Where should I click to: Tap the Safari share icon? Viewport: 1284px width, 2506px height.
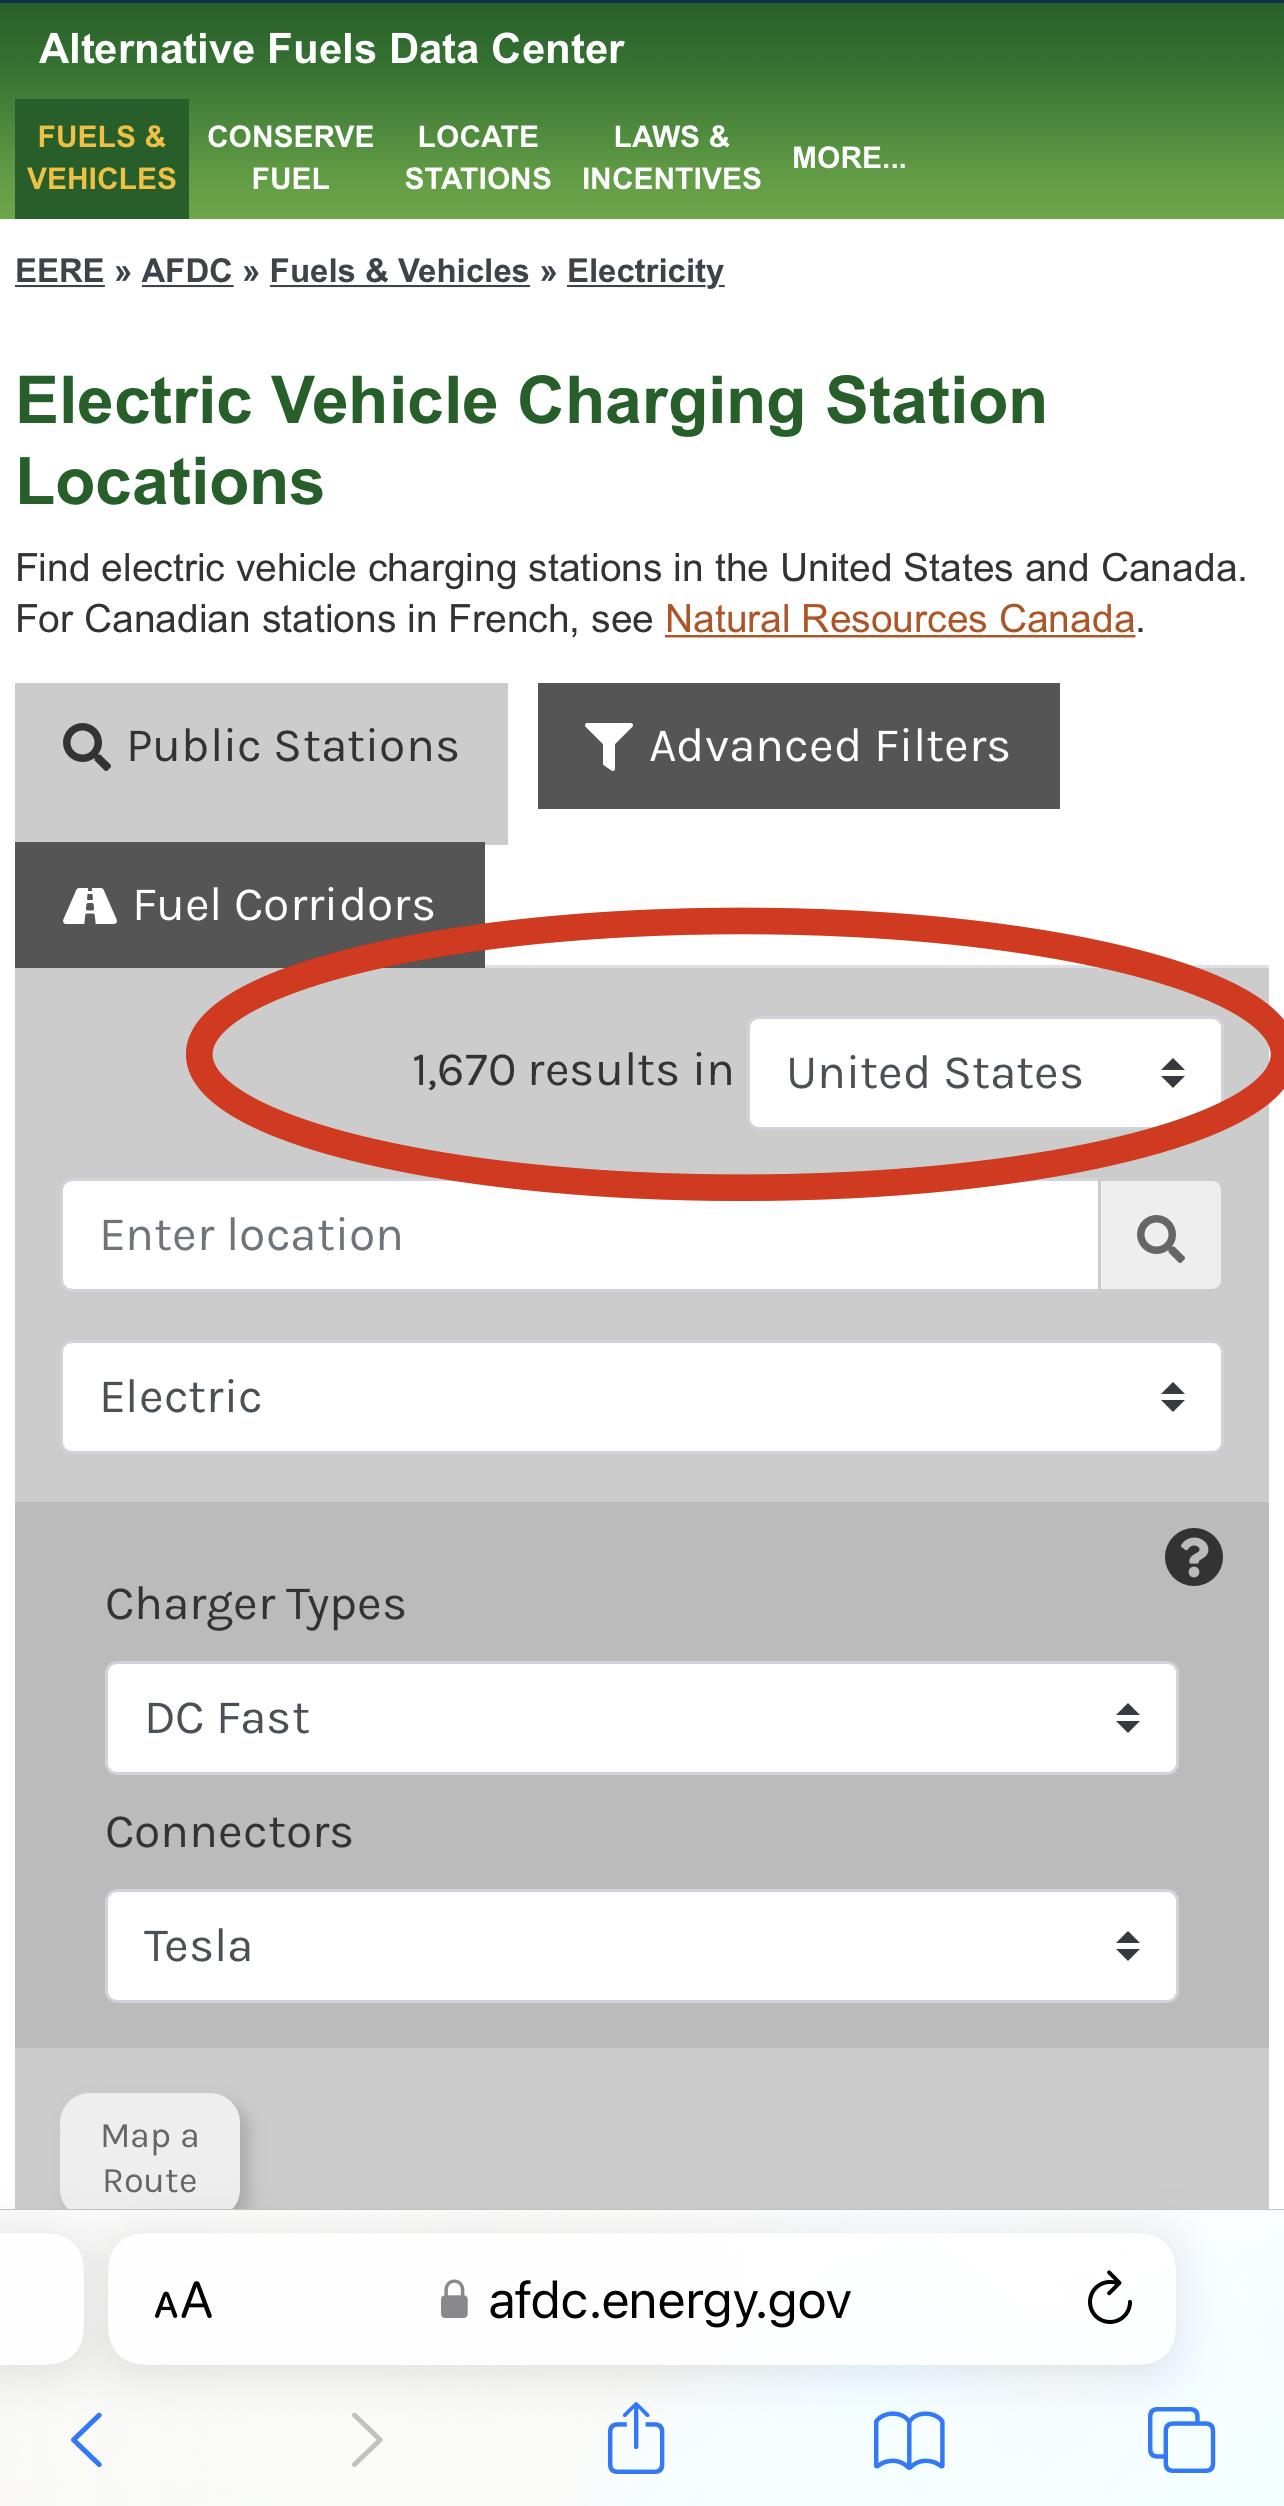tap(636, 2438)
